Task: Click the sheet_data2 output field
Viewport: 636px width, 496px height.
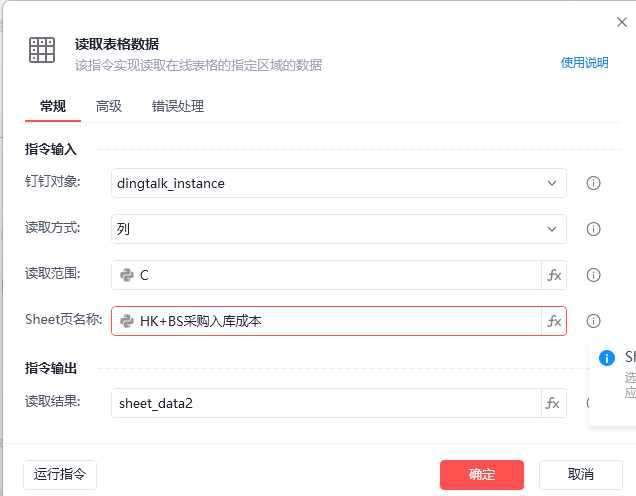Action: point(326,403)
